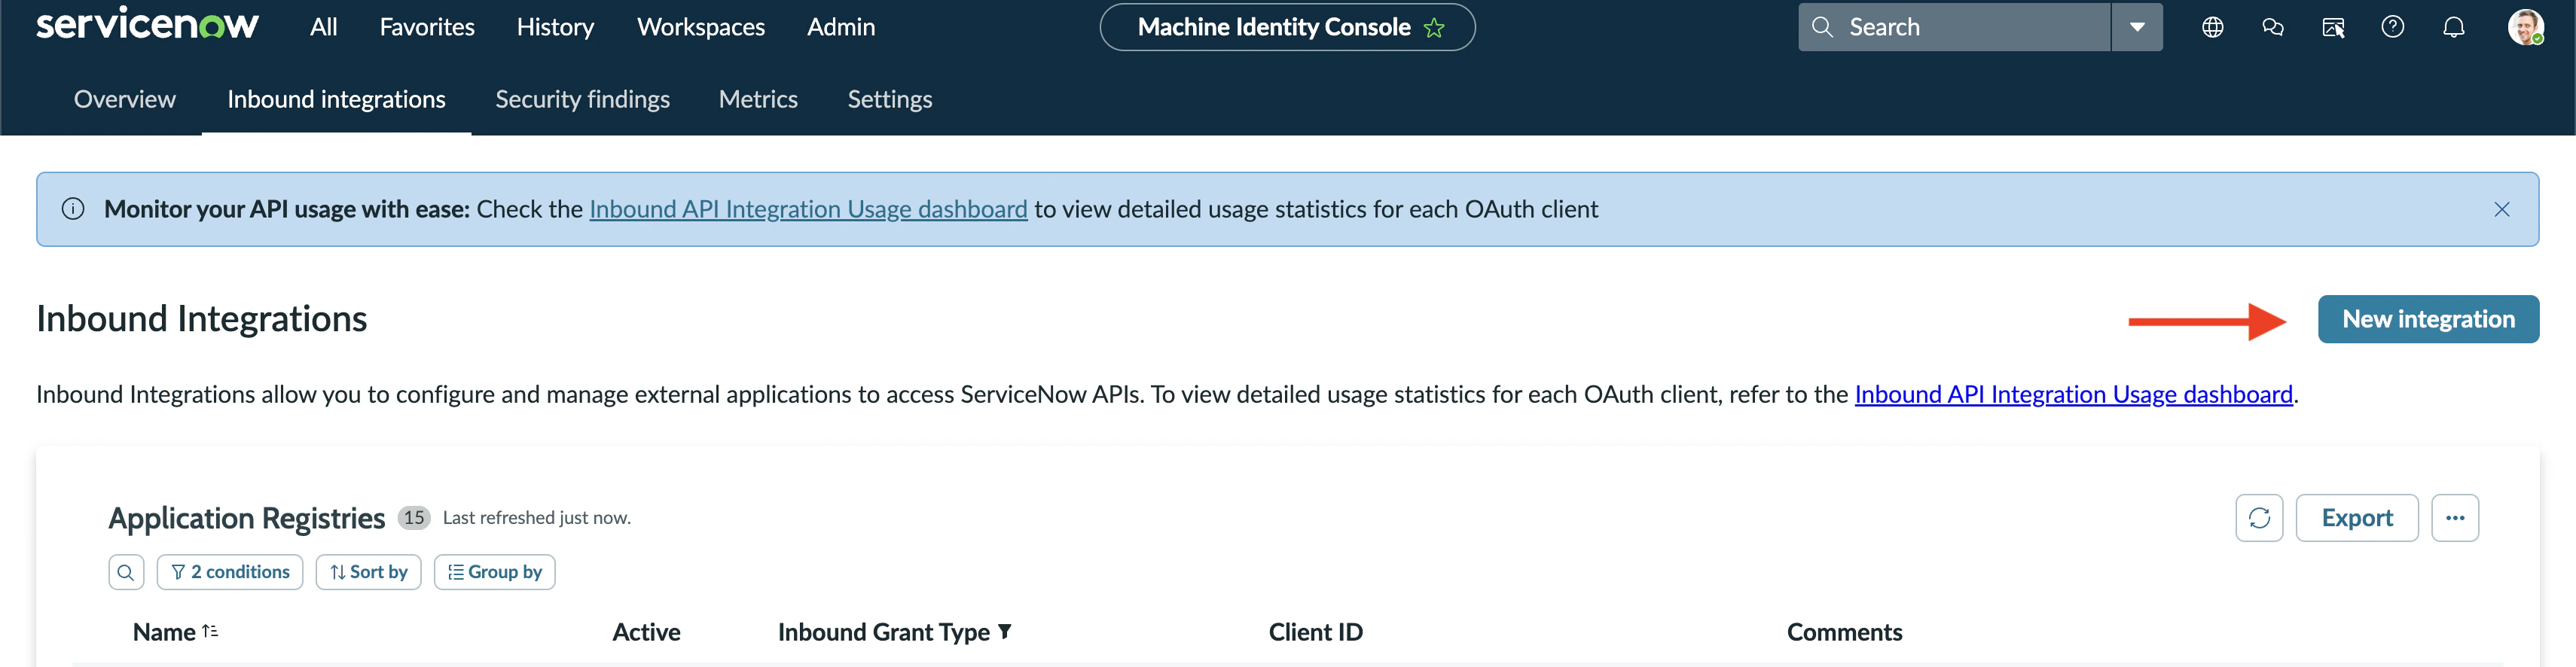Click the Machine Identity Console title pill
The width and height of the screenshot is (2576, 667).
point(1287,27)
